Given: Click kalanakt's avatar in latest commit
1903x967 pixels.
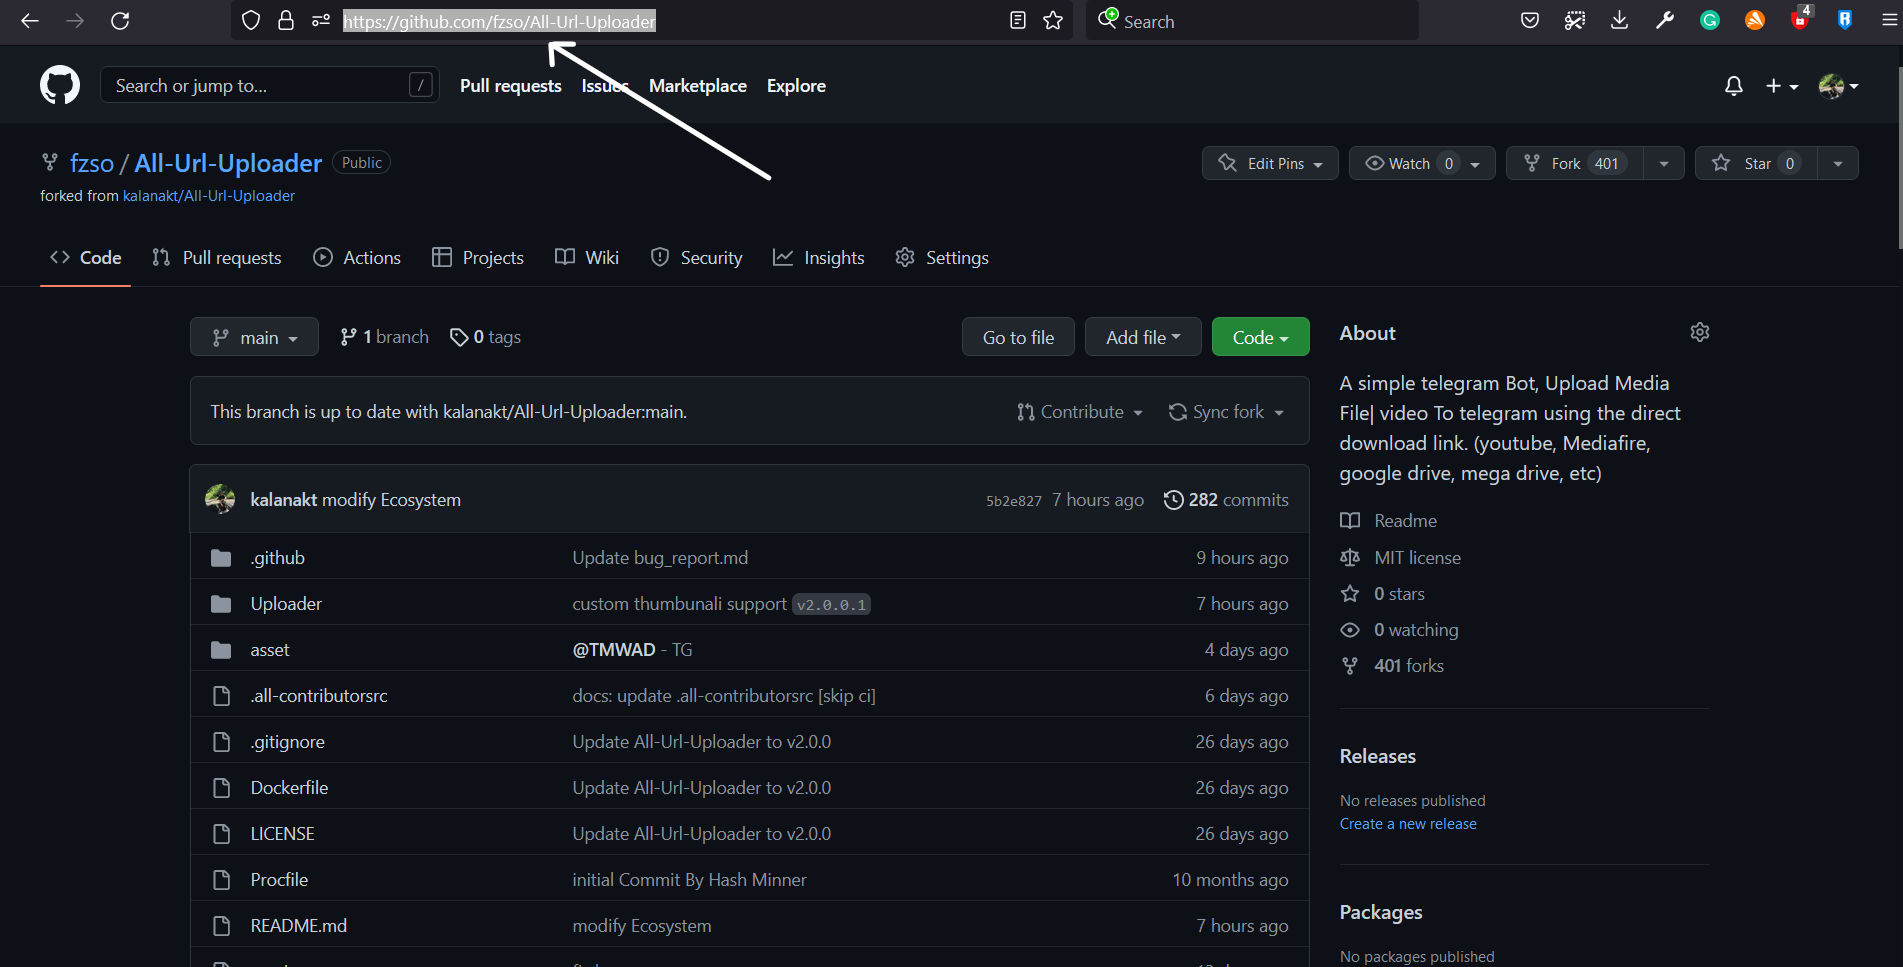Looking at the screenshot, I should (220, 499).
